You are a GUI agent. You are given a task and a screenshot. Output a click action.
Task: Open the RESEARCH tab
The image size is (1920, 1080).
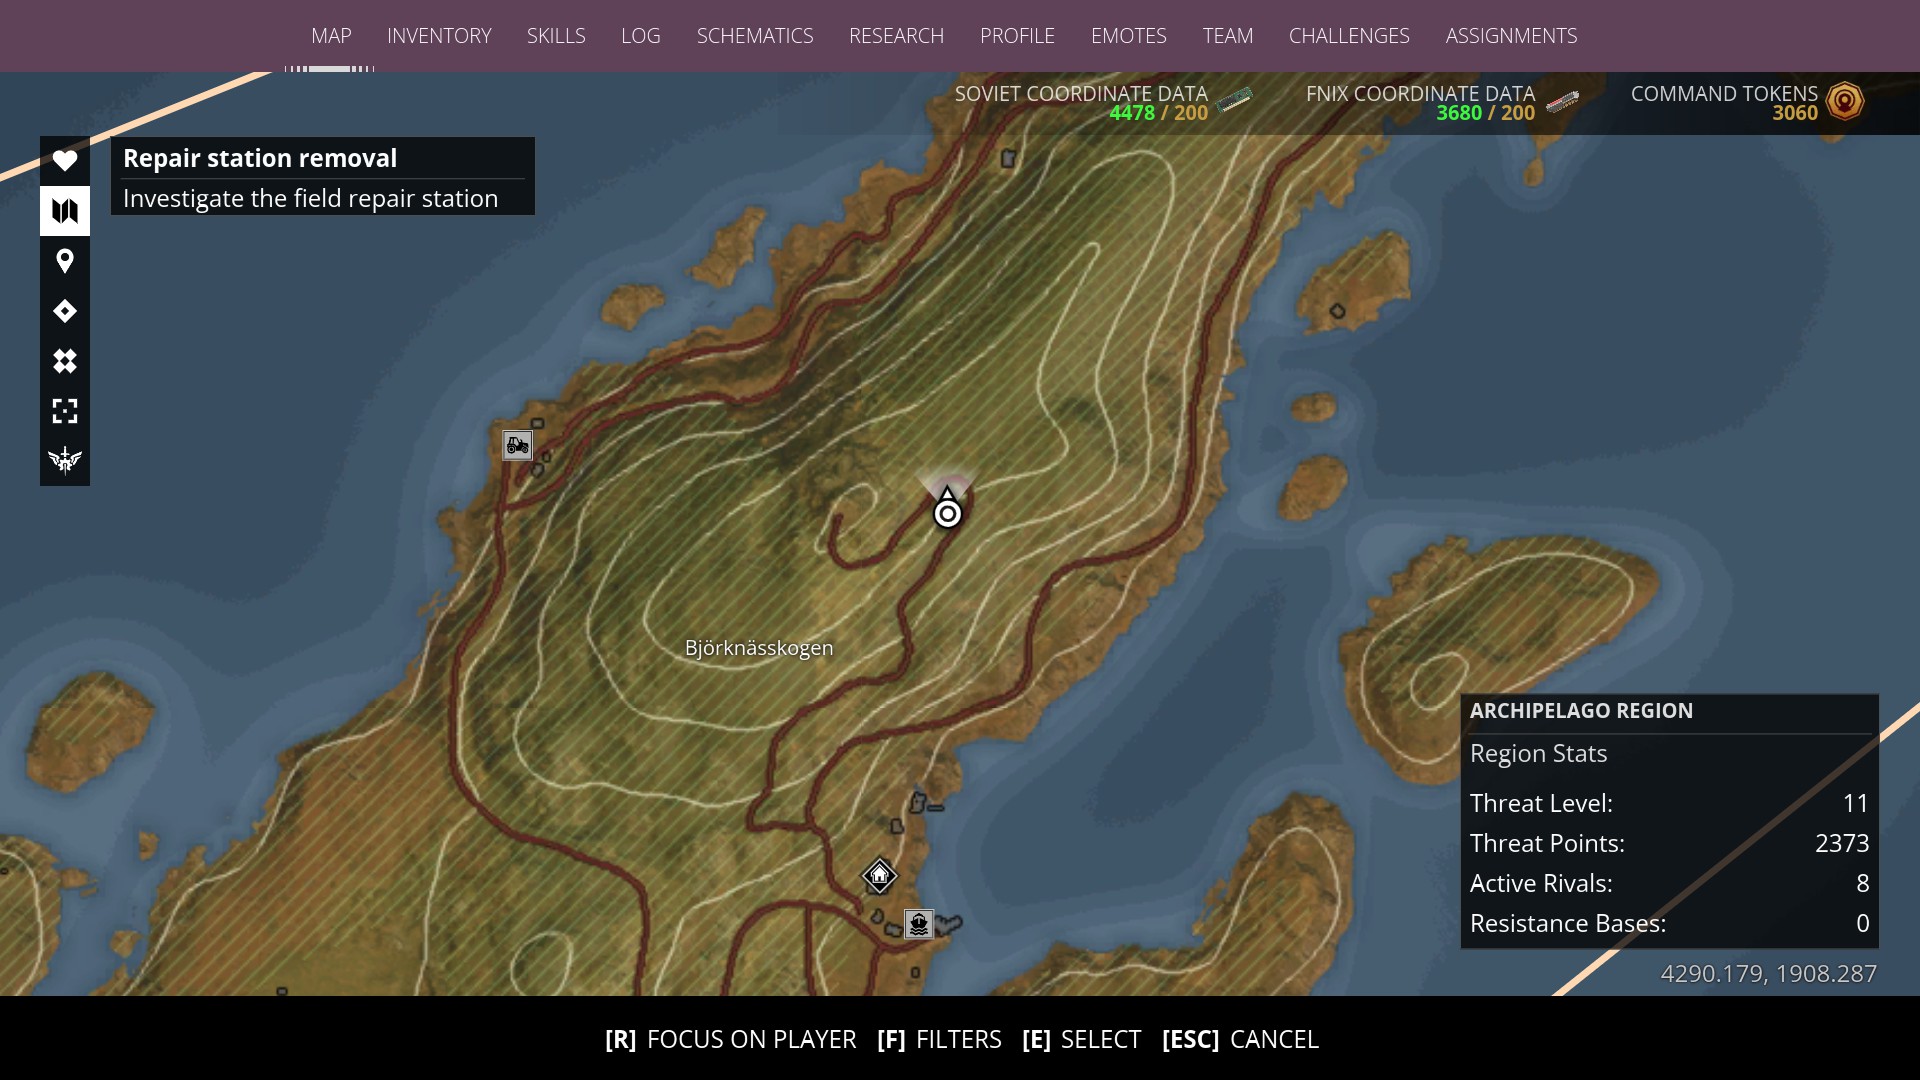click(896, 36)
